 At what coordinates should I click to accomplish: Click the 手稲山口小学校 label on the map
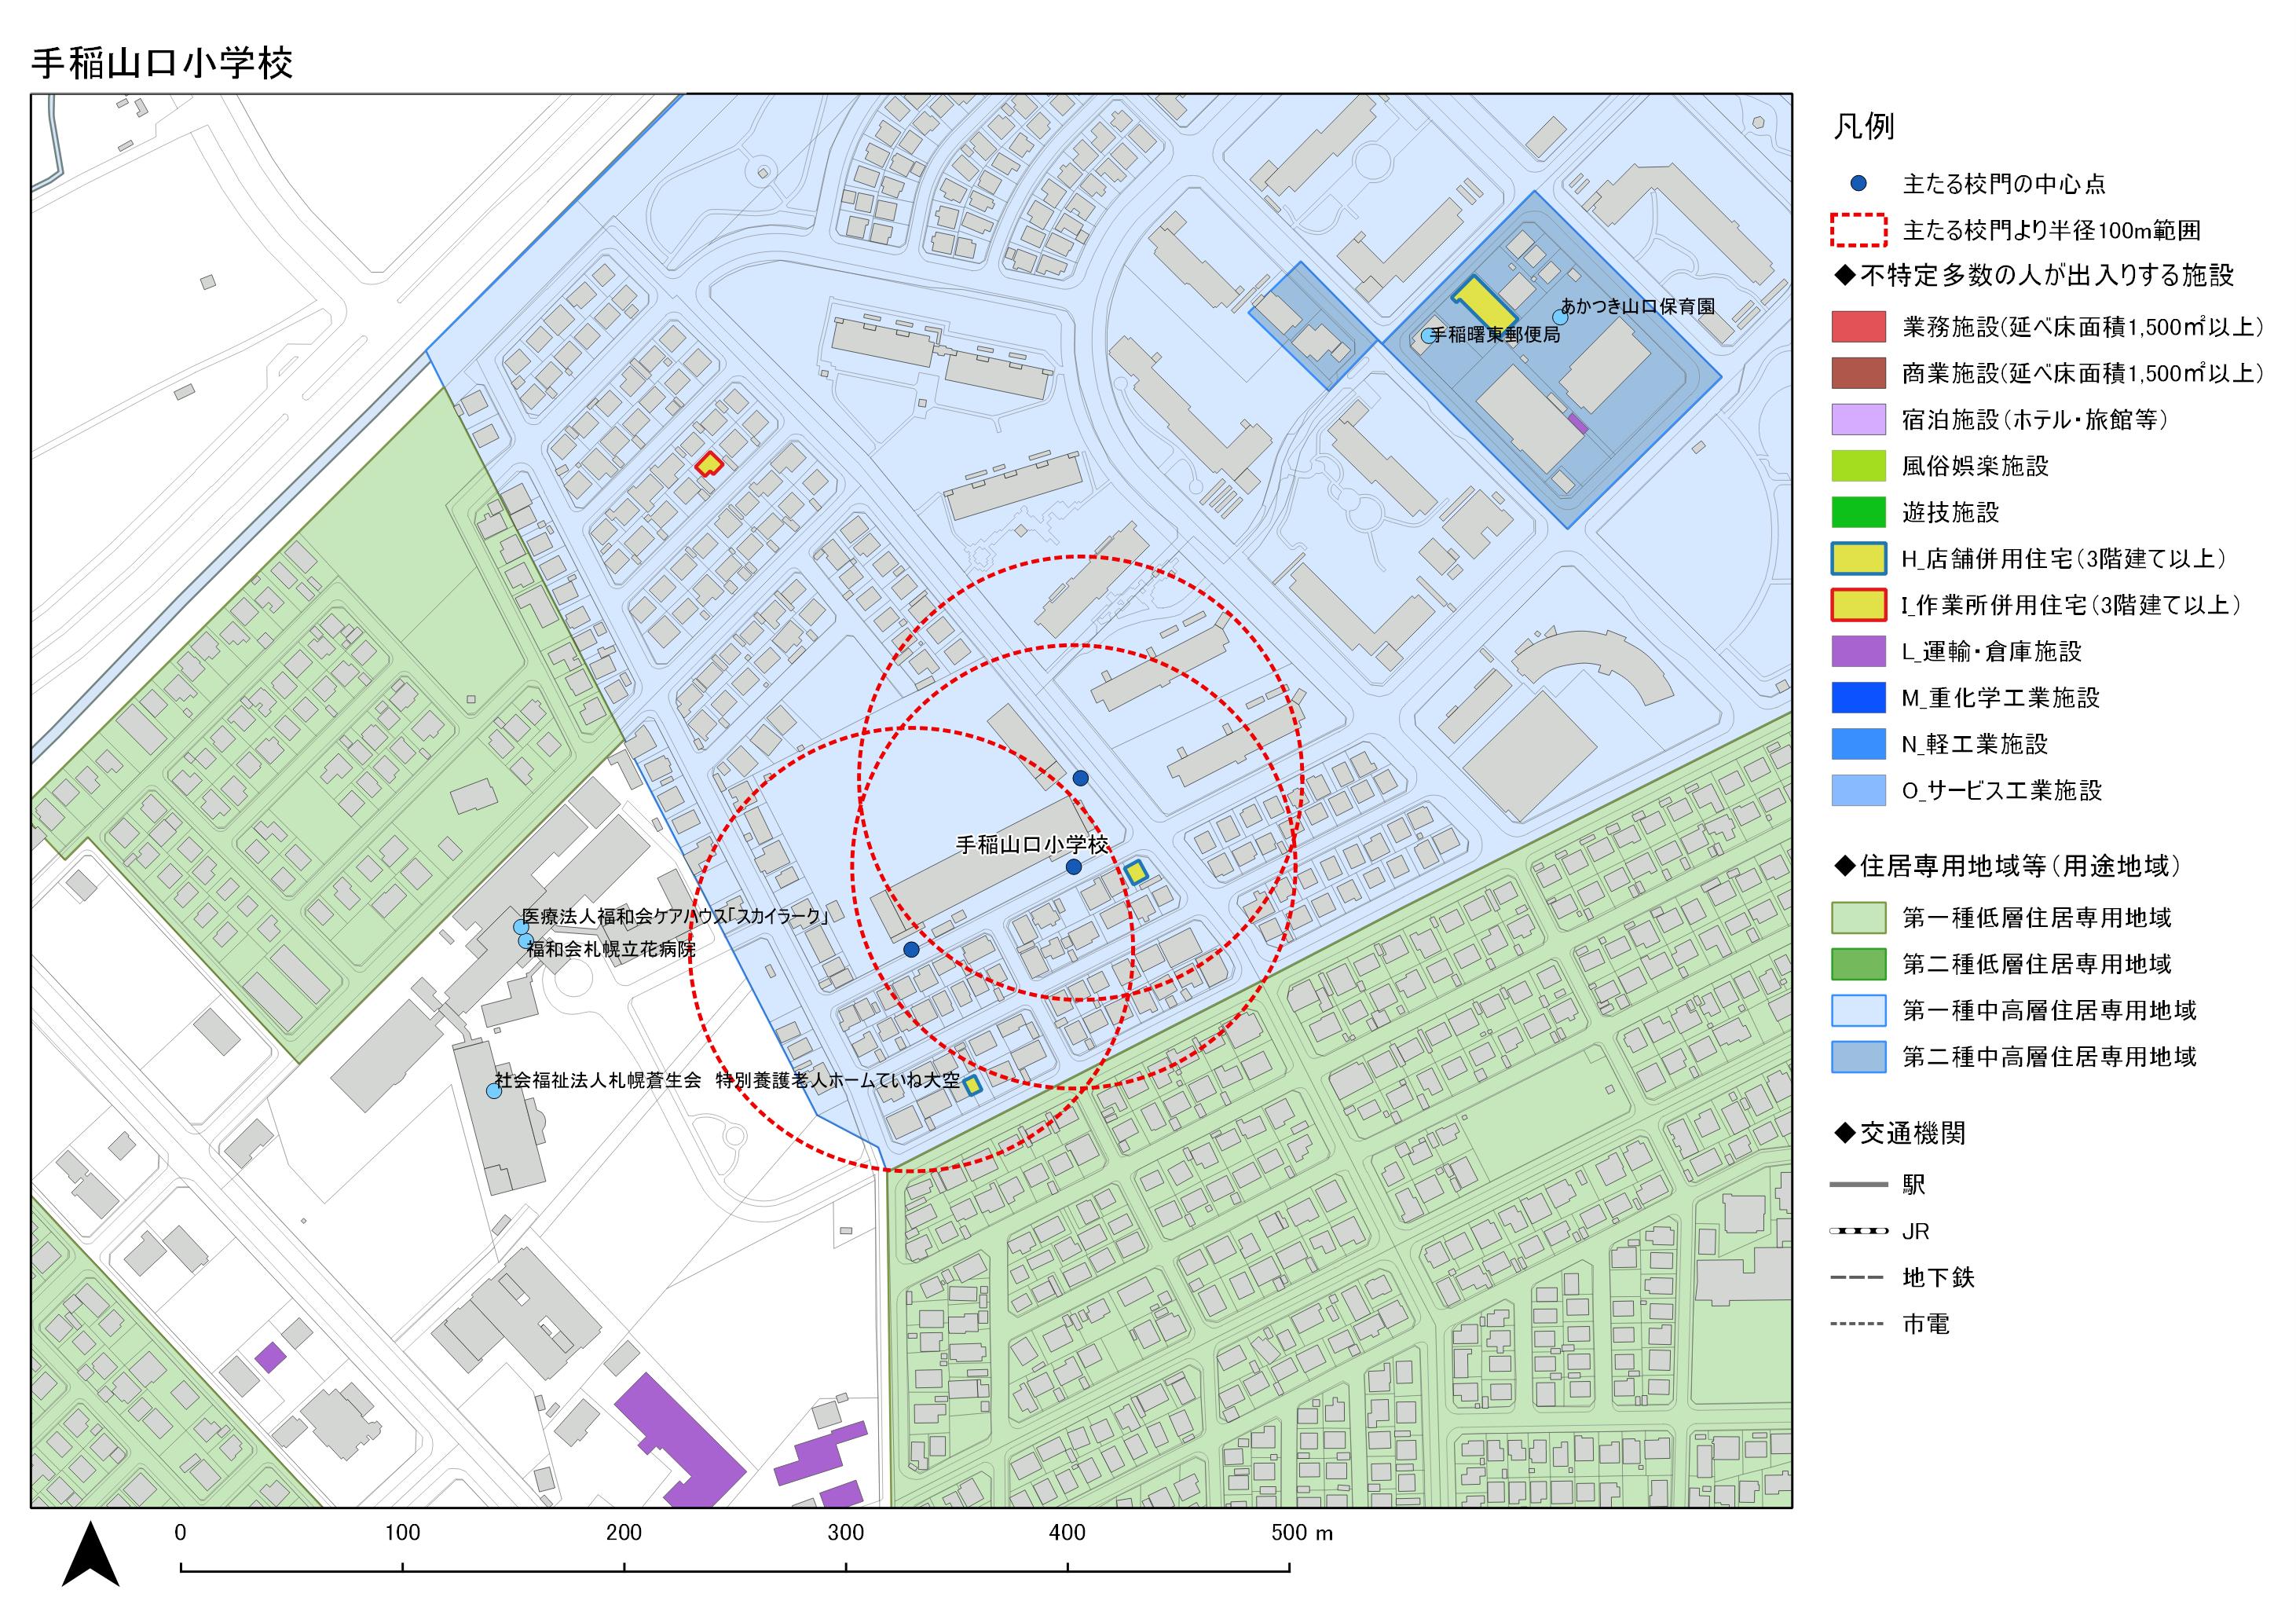coord(1032,845)
